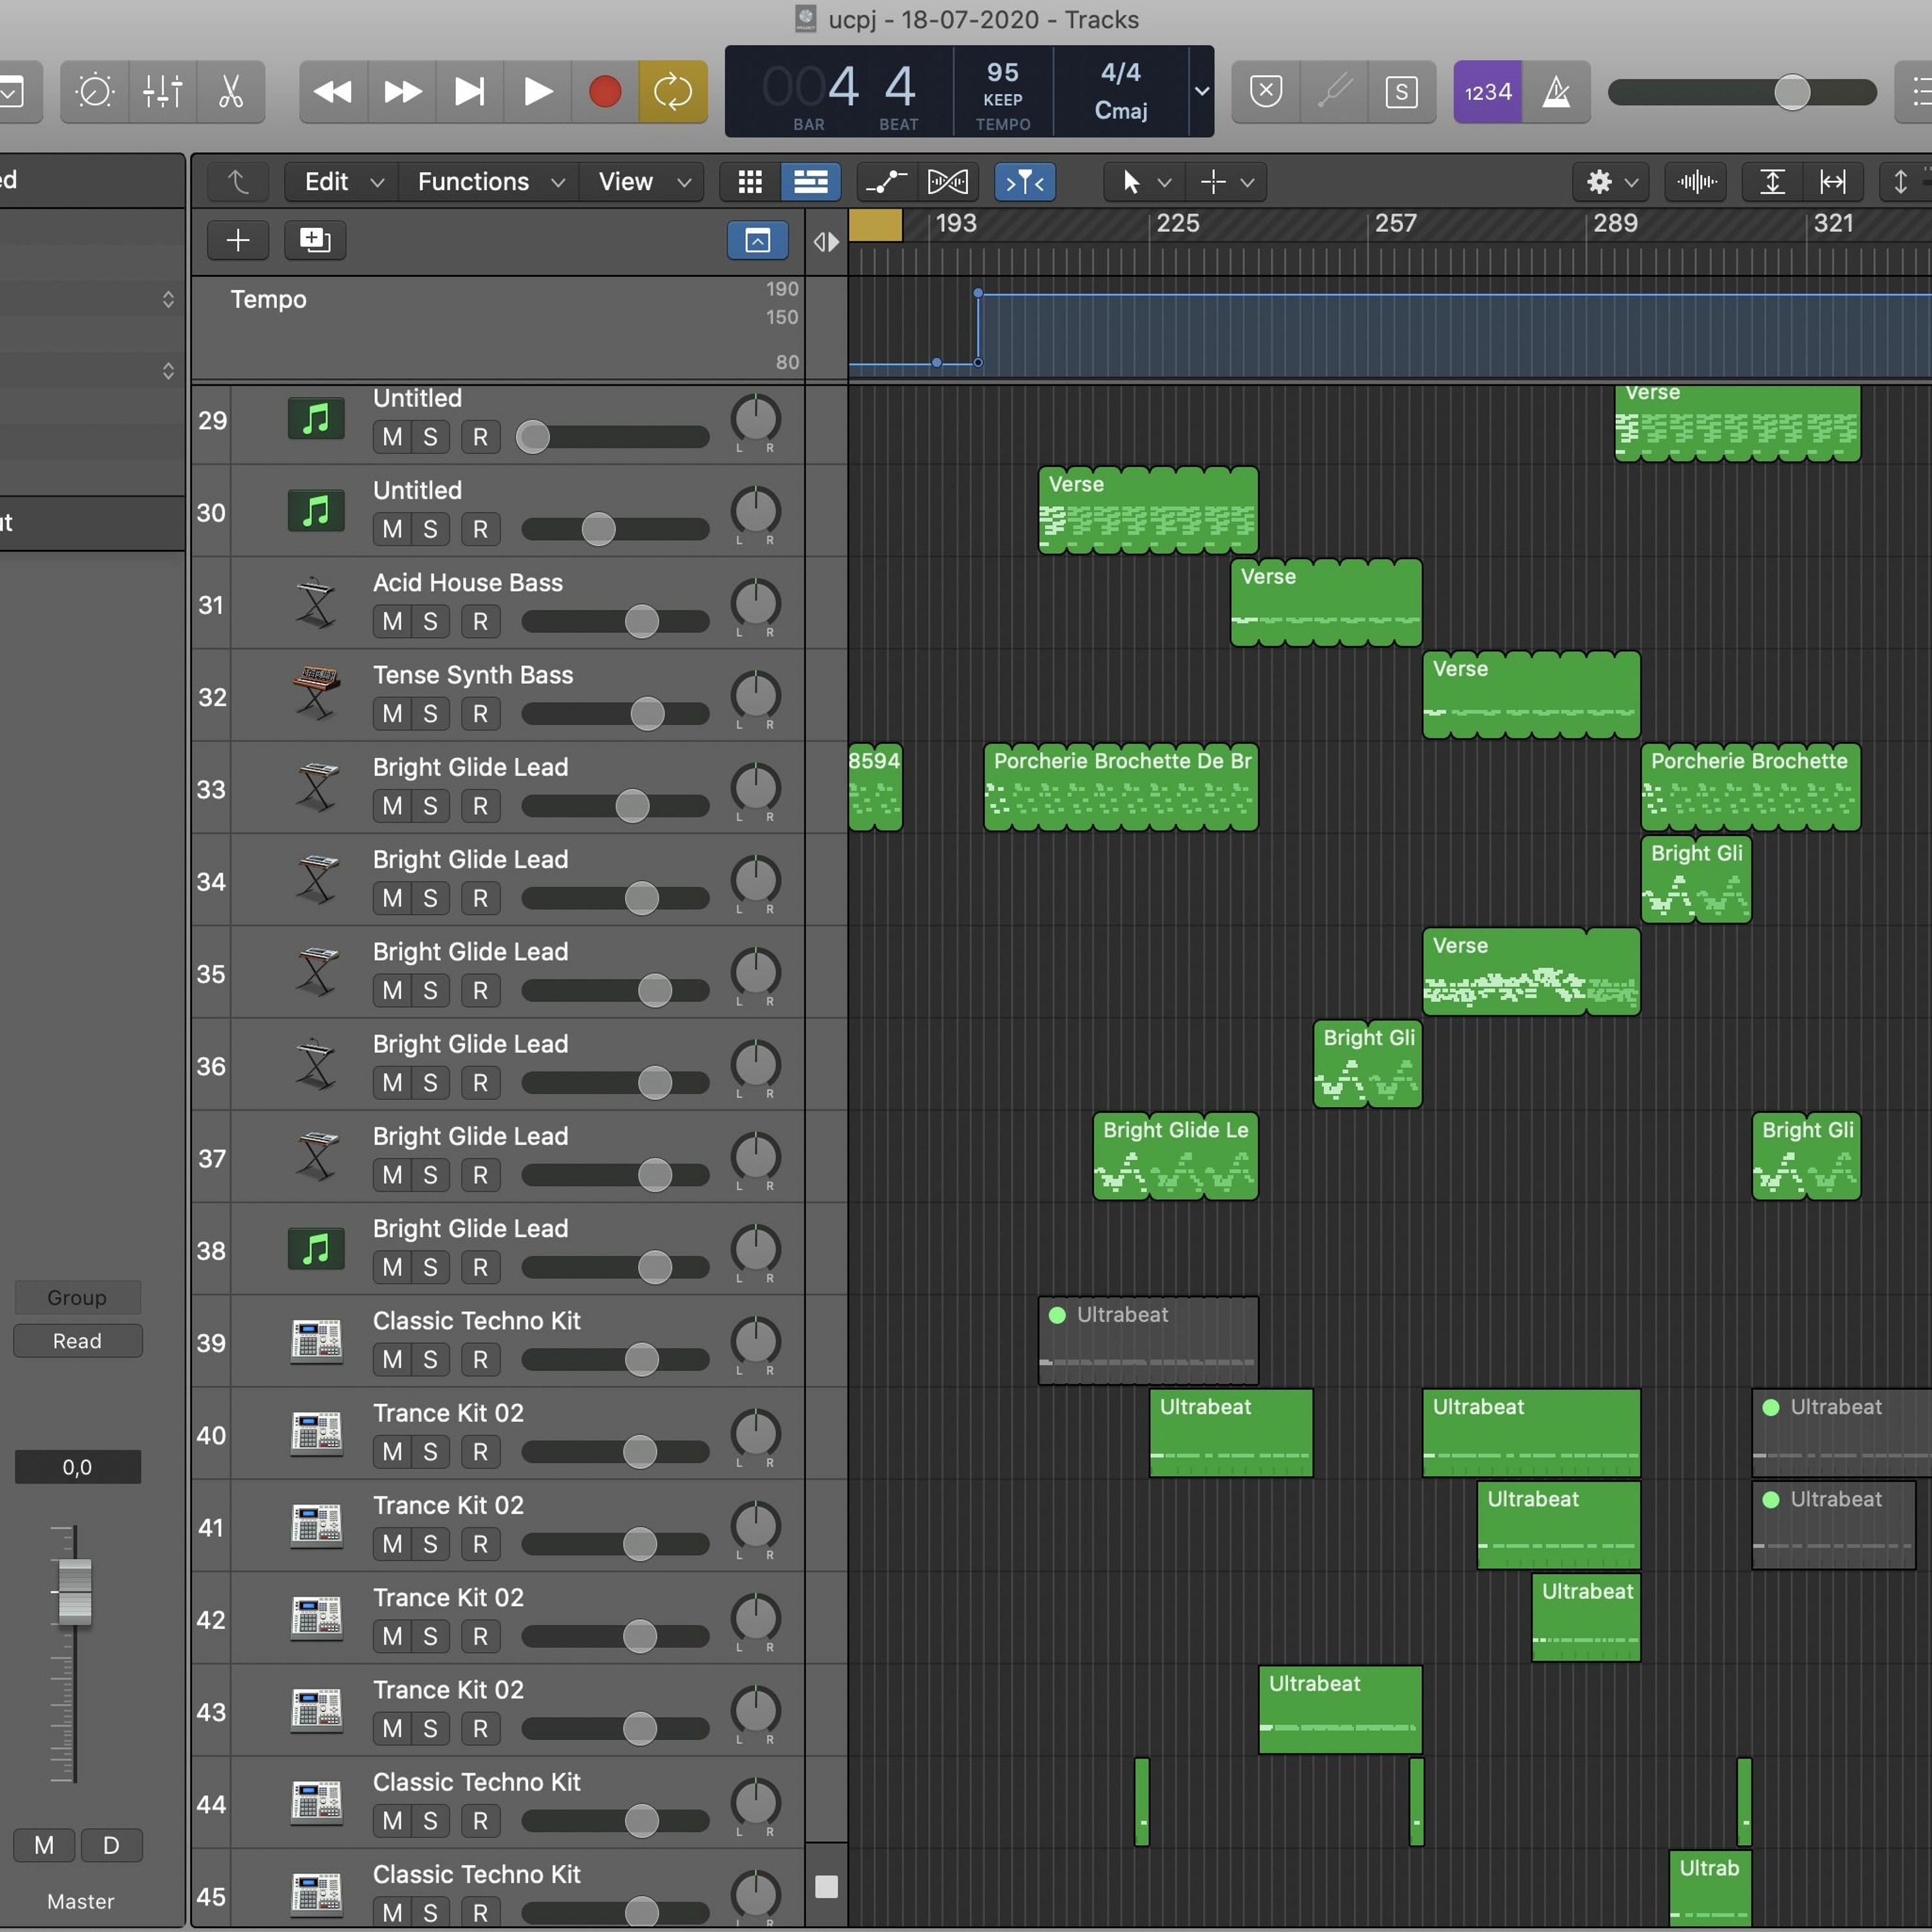The height and width of the screenshot is (1932, 1932).
Task: Click the Cmaj key signature display
Action: point(1121,110)
